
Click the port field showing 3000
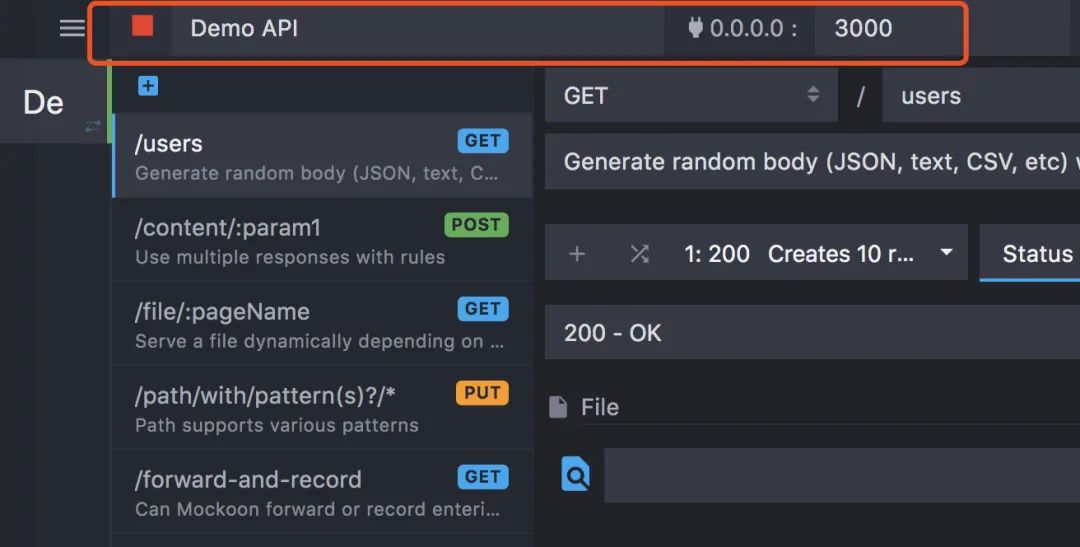click(889, 29)
